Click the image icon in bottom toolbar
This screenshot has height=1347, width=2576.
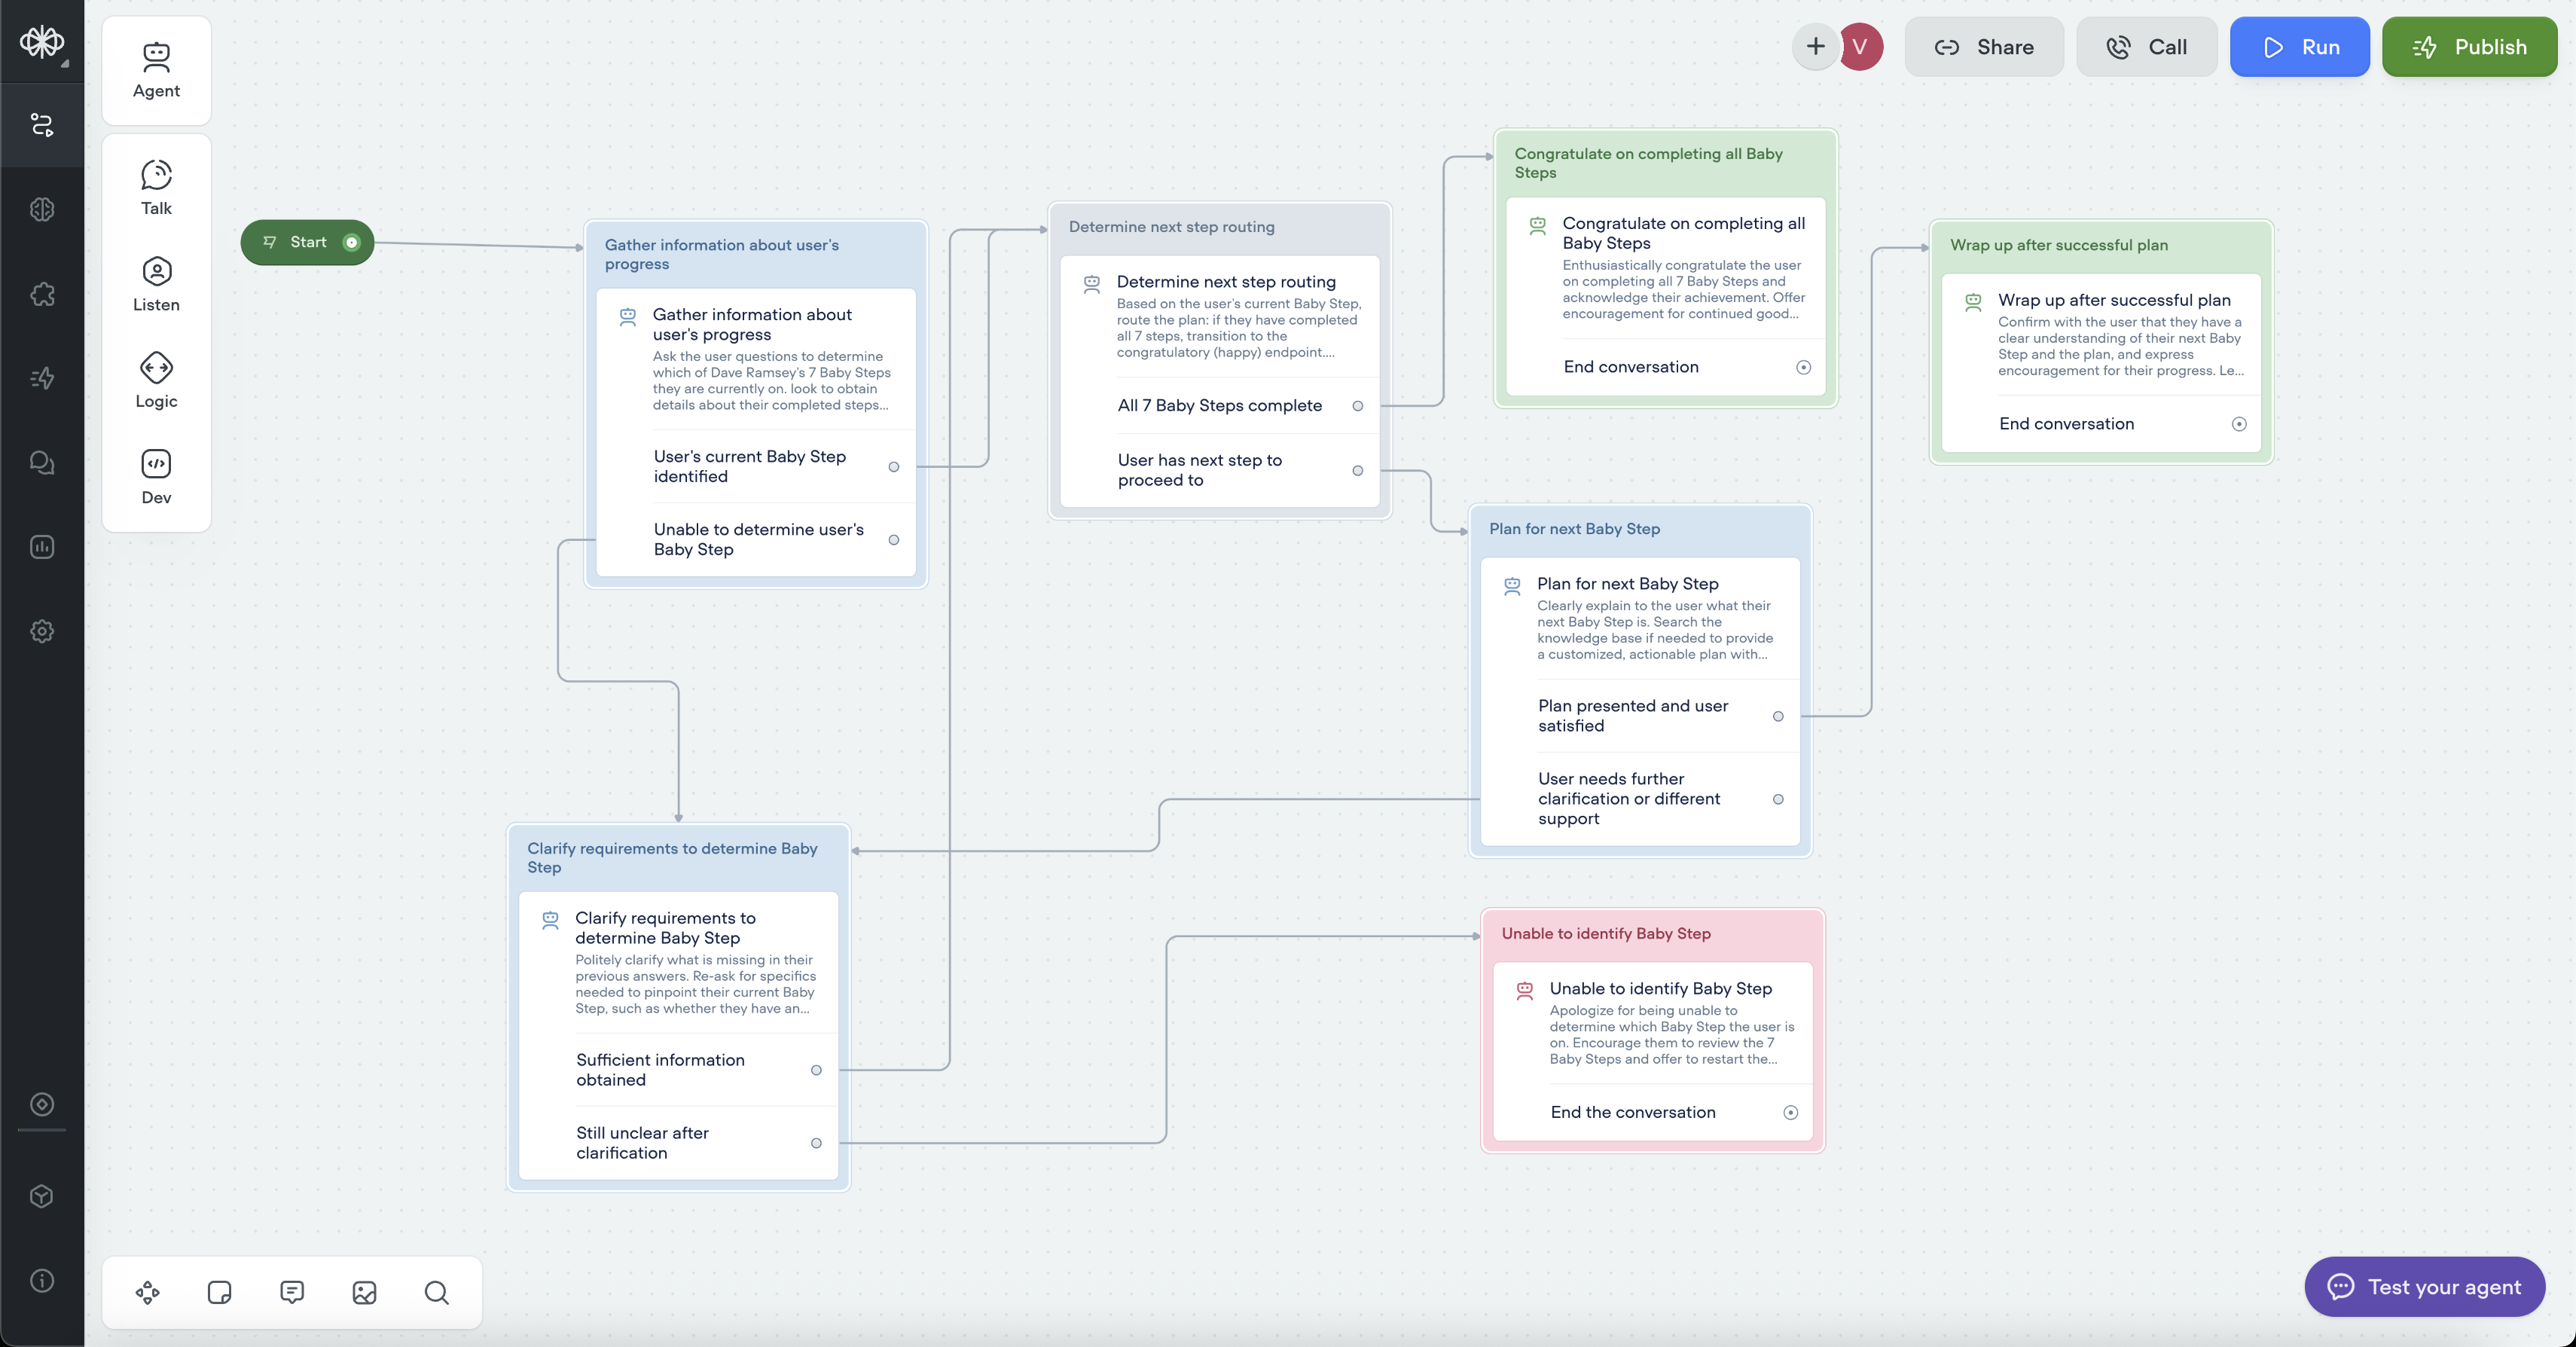tap(364, 1292)
